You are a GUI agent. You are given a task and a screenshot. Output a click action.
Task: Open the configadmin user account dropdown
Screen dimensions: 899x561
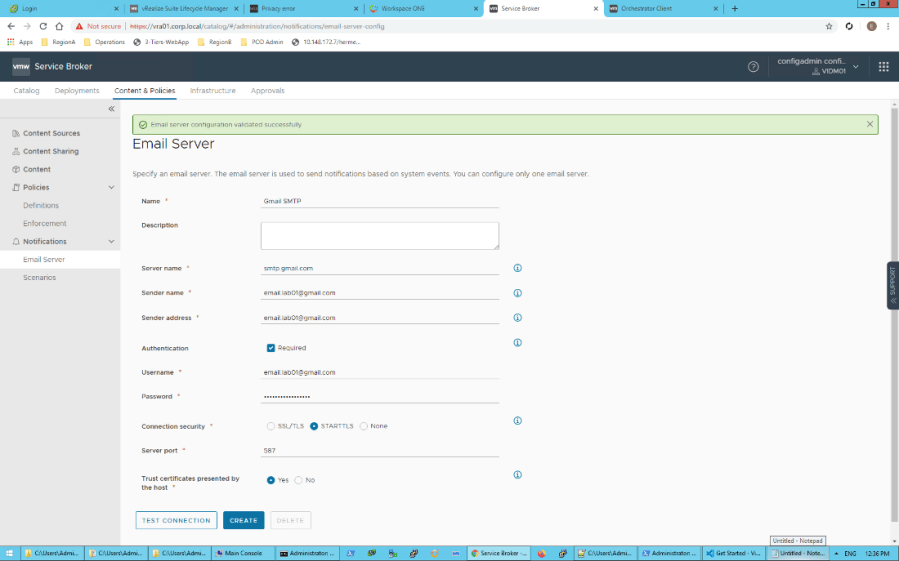tap(818, 66)
